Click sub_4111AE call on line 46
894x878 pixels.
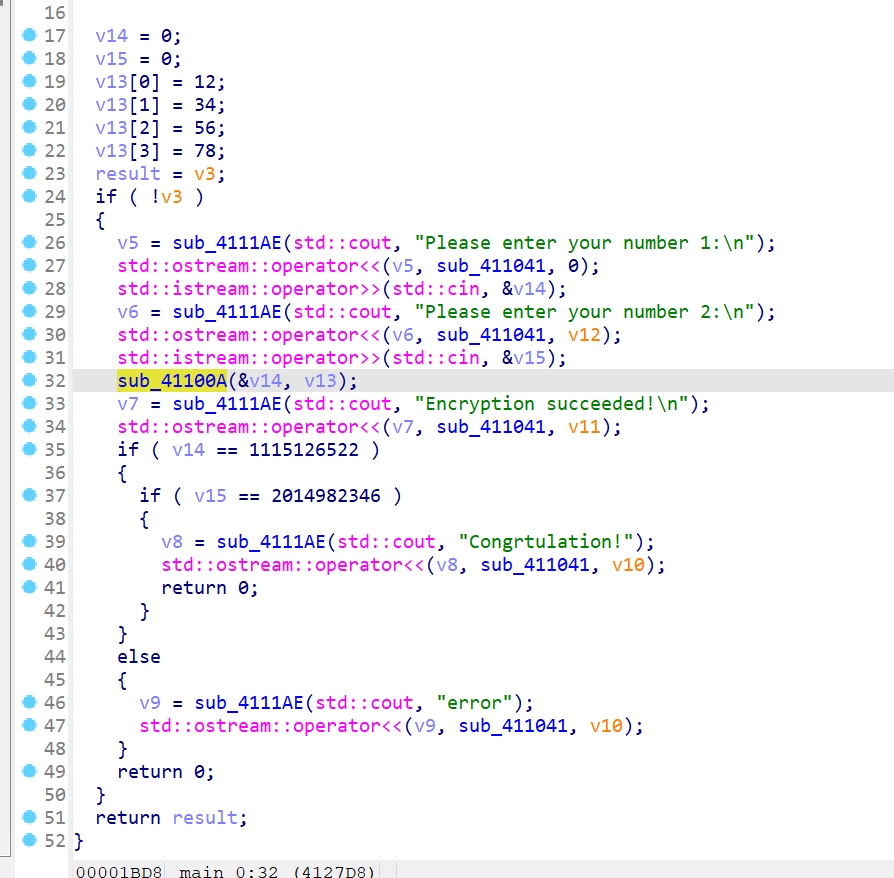pos(249,703)
